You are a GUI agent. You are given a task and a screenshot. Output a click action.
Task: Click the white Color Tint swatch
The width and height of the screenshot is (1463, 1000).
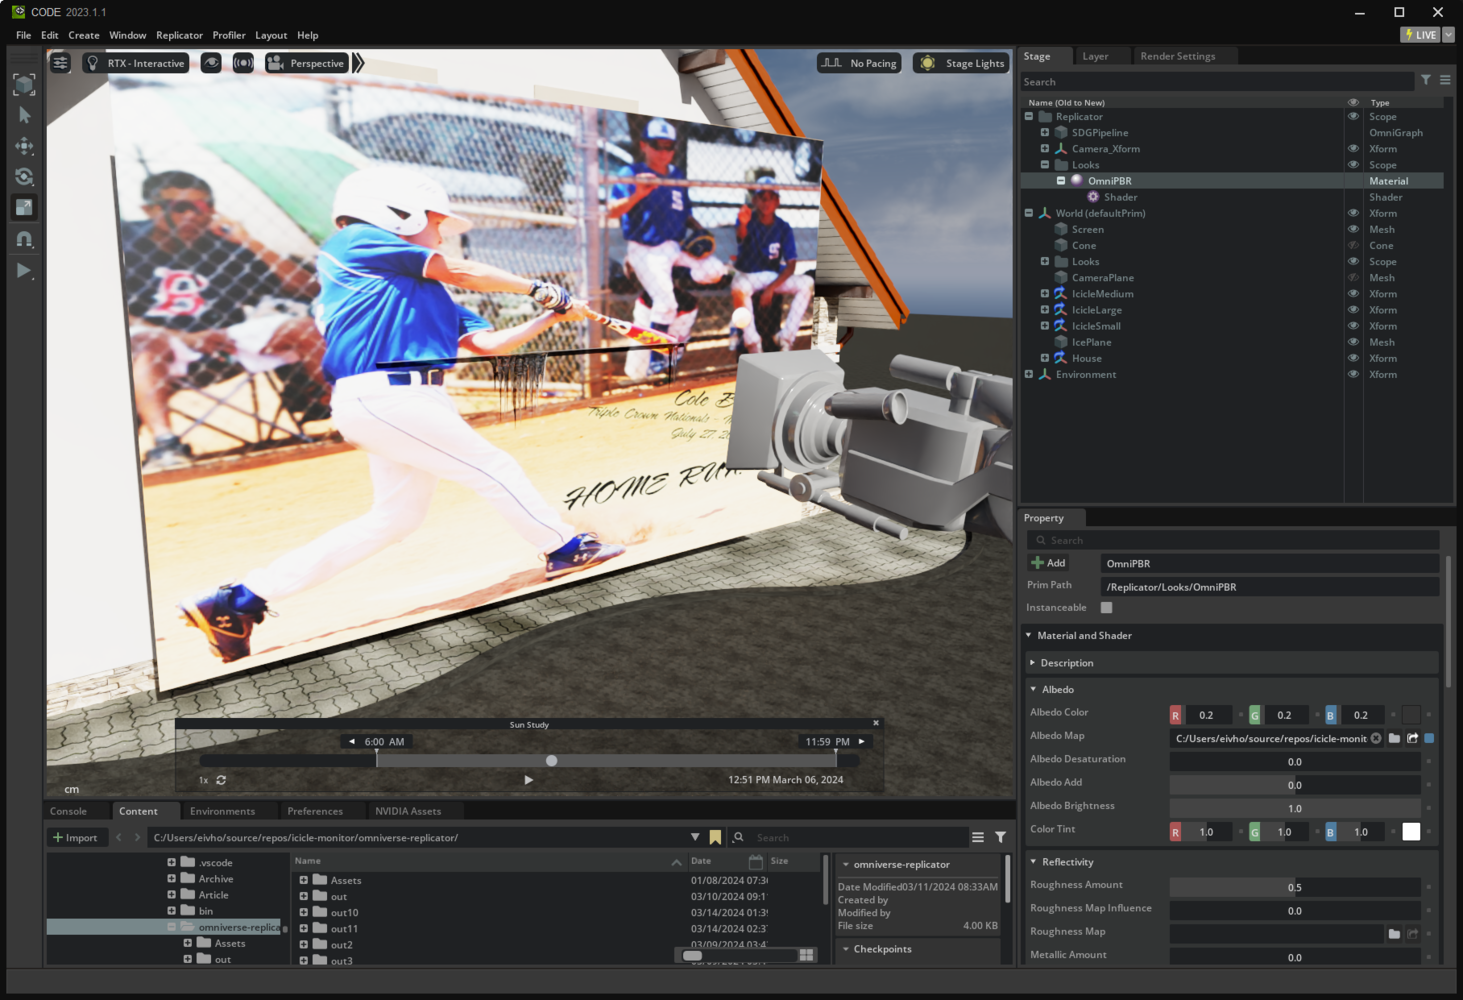(1411, 832)
